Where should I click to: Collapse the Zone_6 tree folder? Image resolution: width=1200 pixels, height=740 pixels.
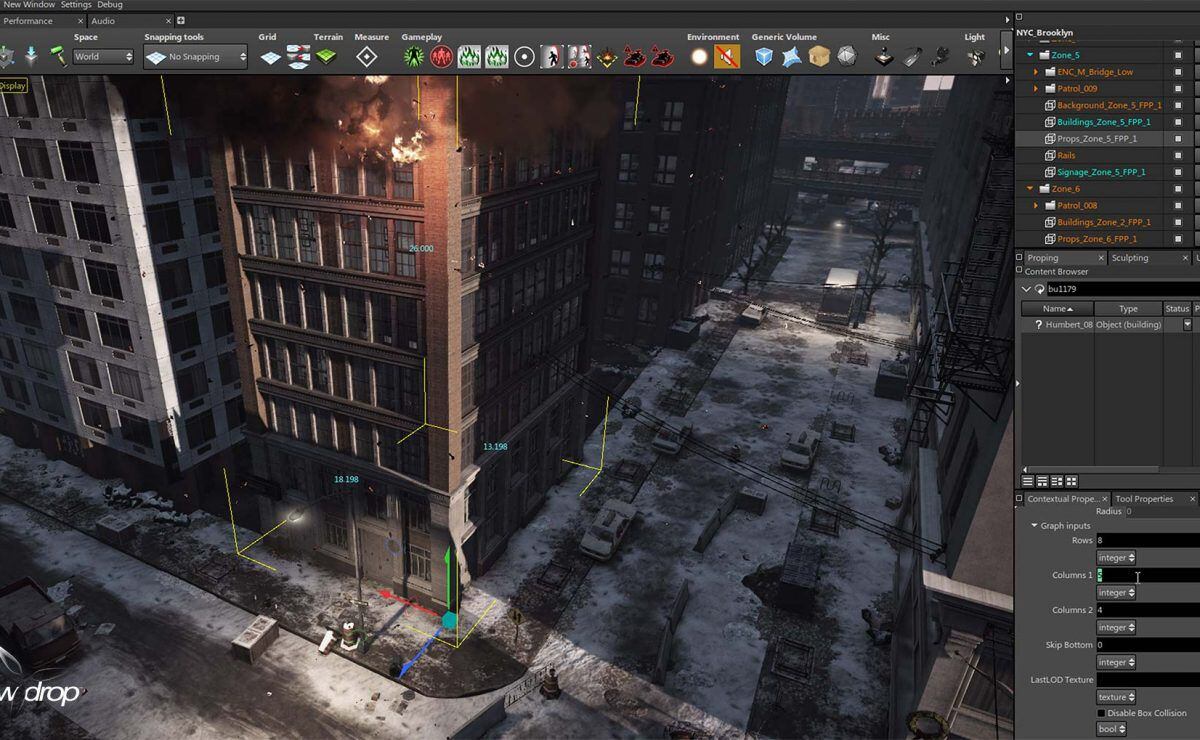1030,189
